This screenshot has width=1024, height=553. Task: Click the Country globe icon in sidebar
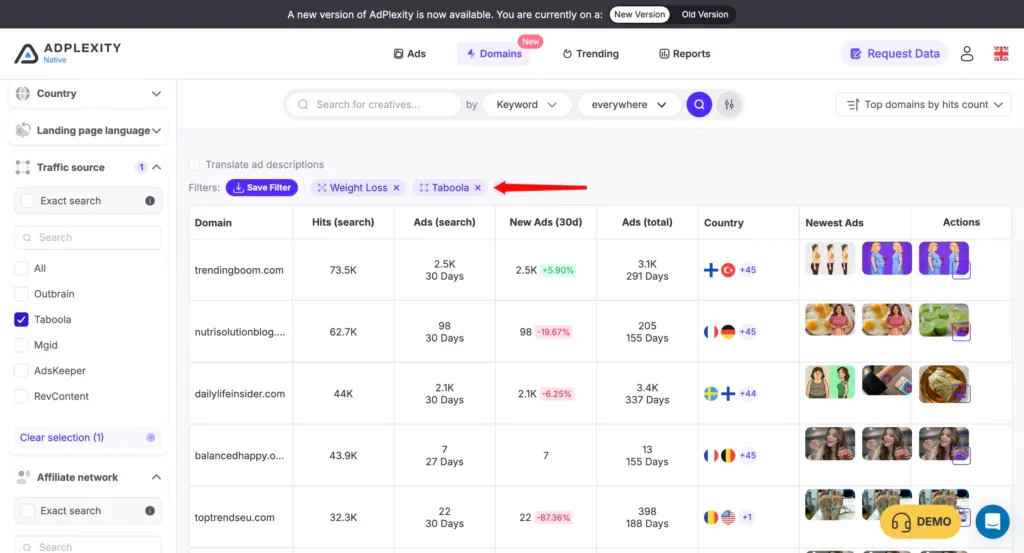[x=23, y=93]
